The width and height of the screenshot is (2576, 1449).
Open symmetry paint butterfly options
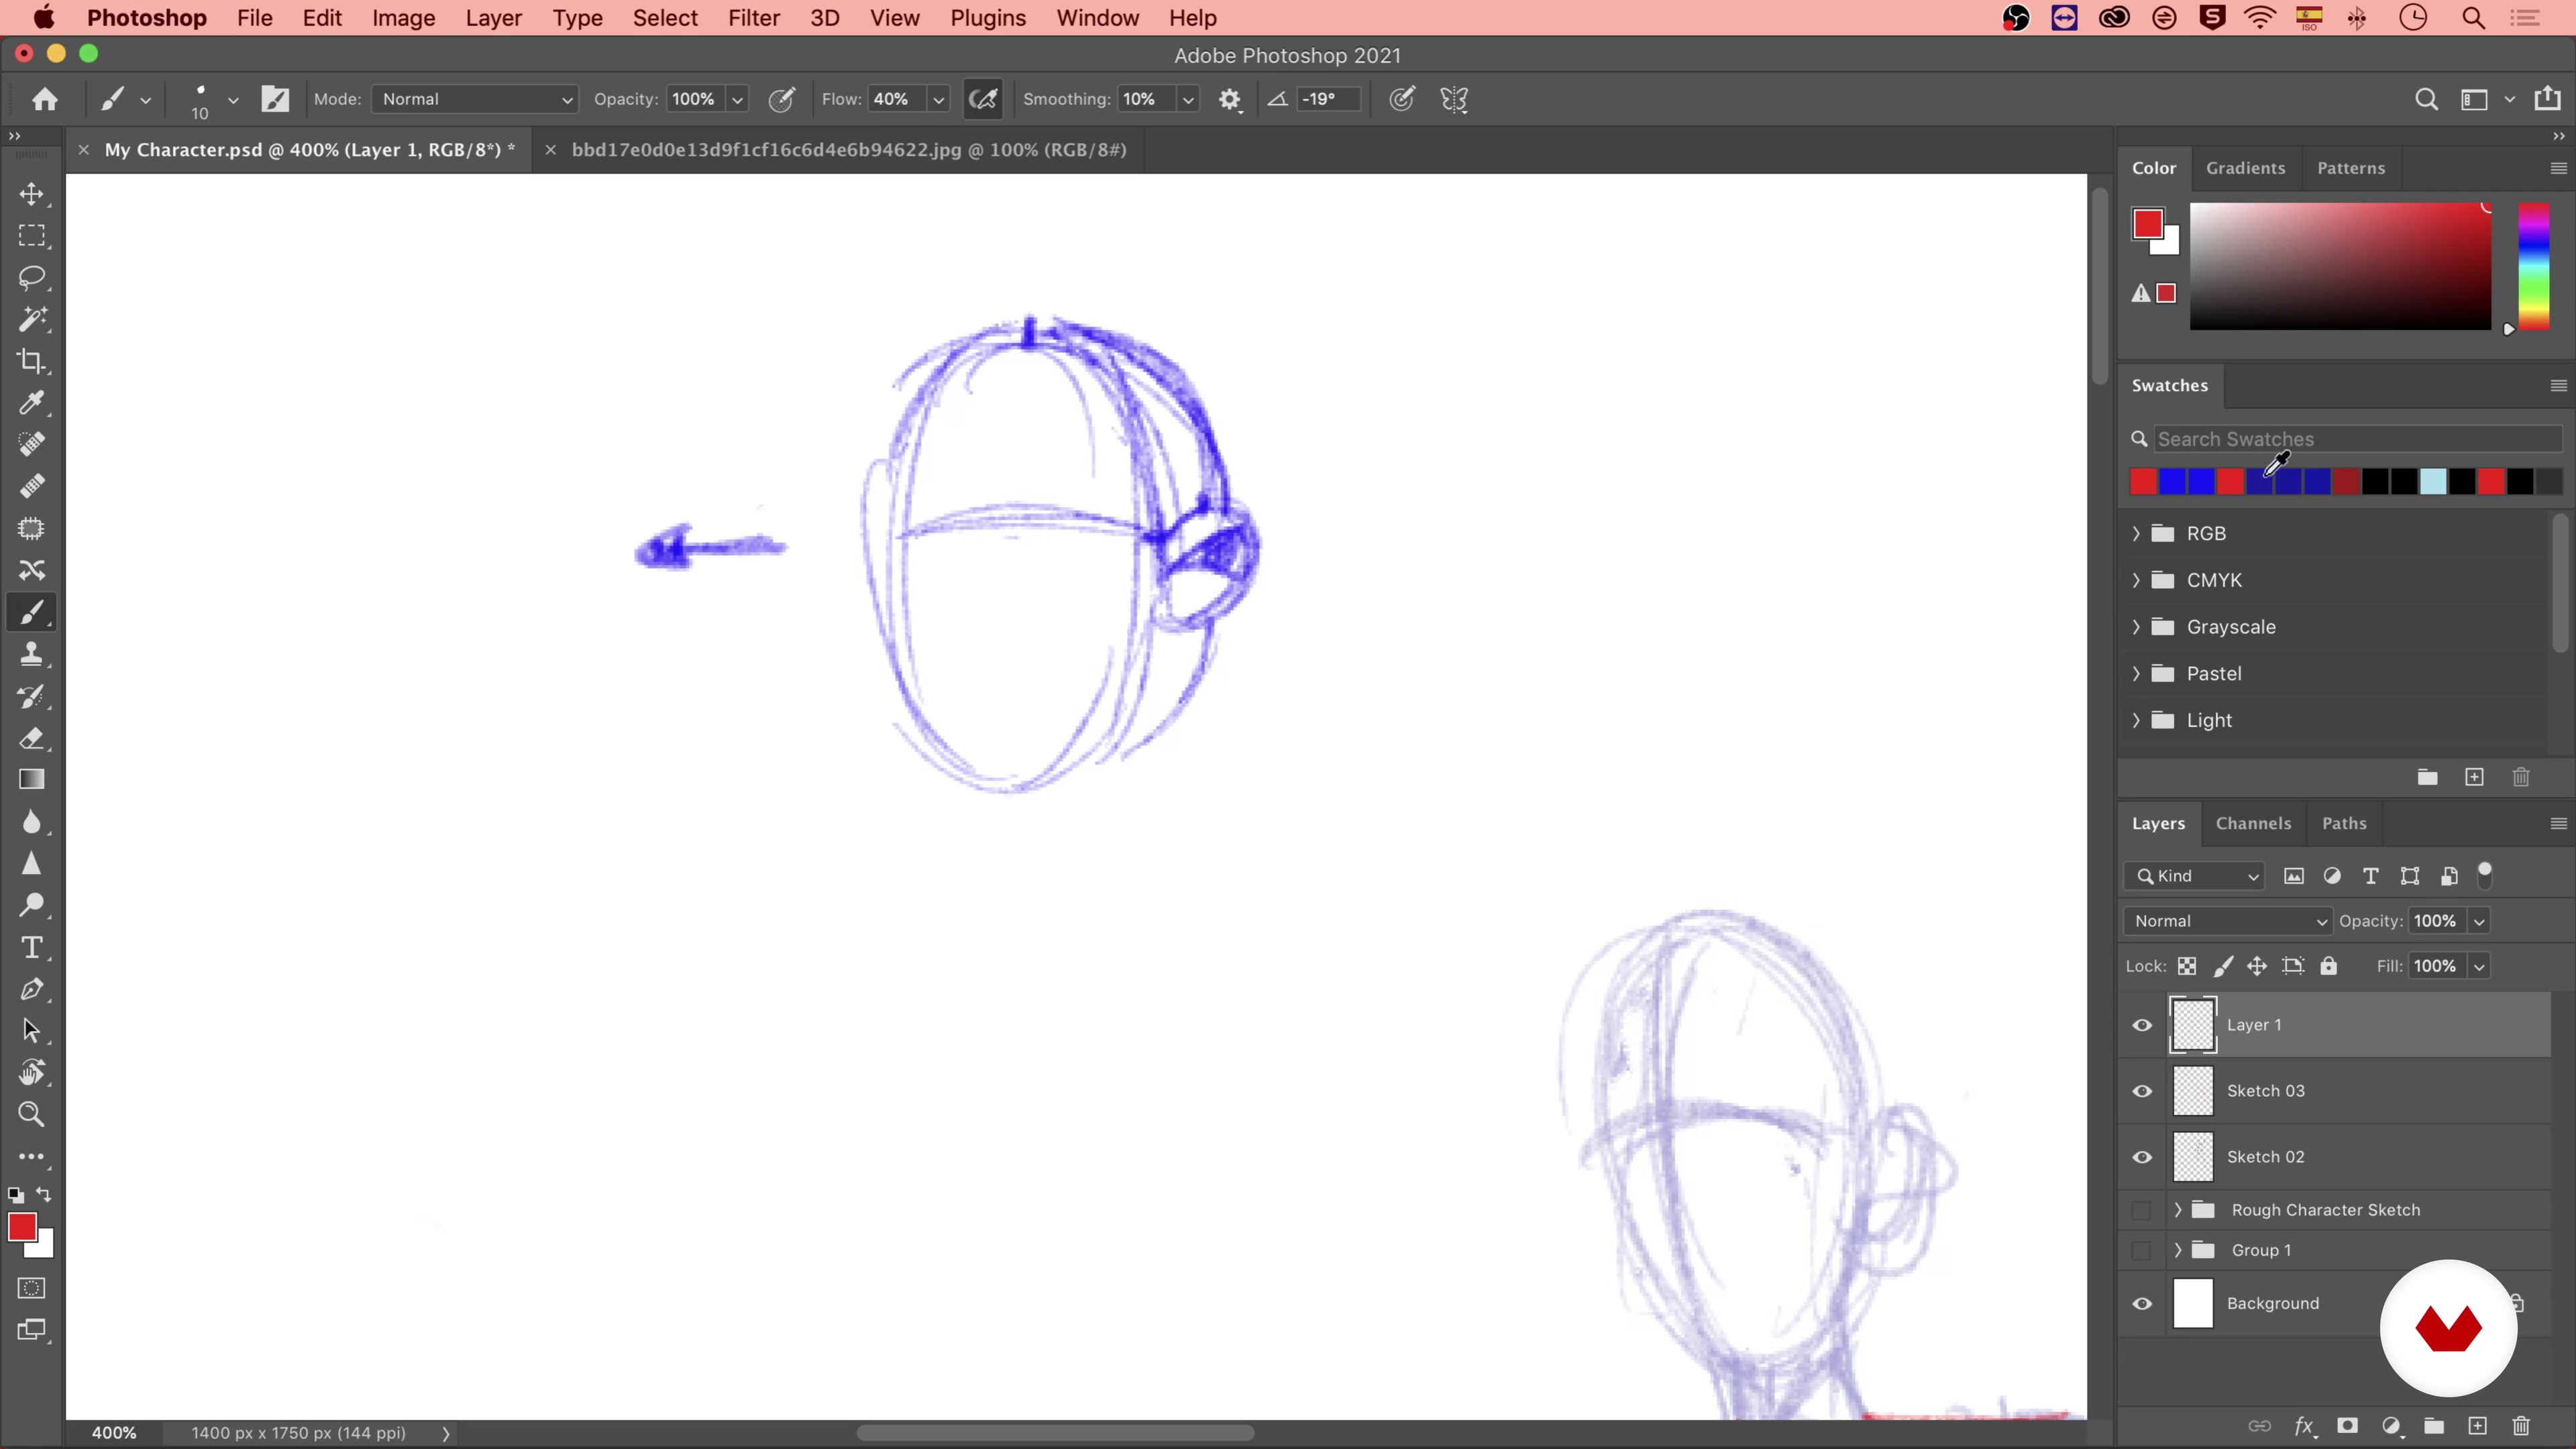(1454, 99)
